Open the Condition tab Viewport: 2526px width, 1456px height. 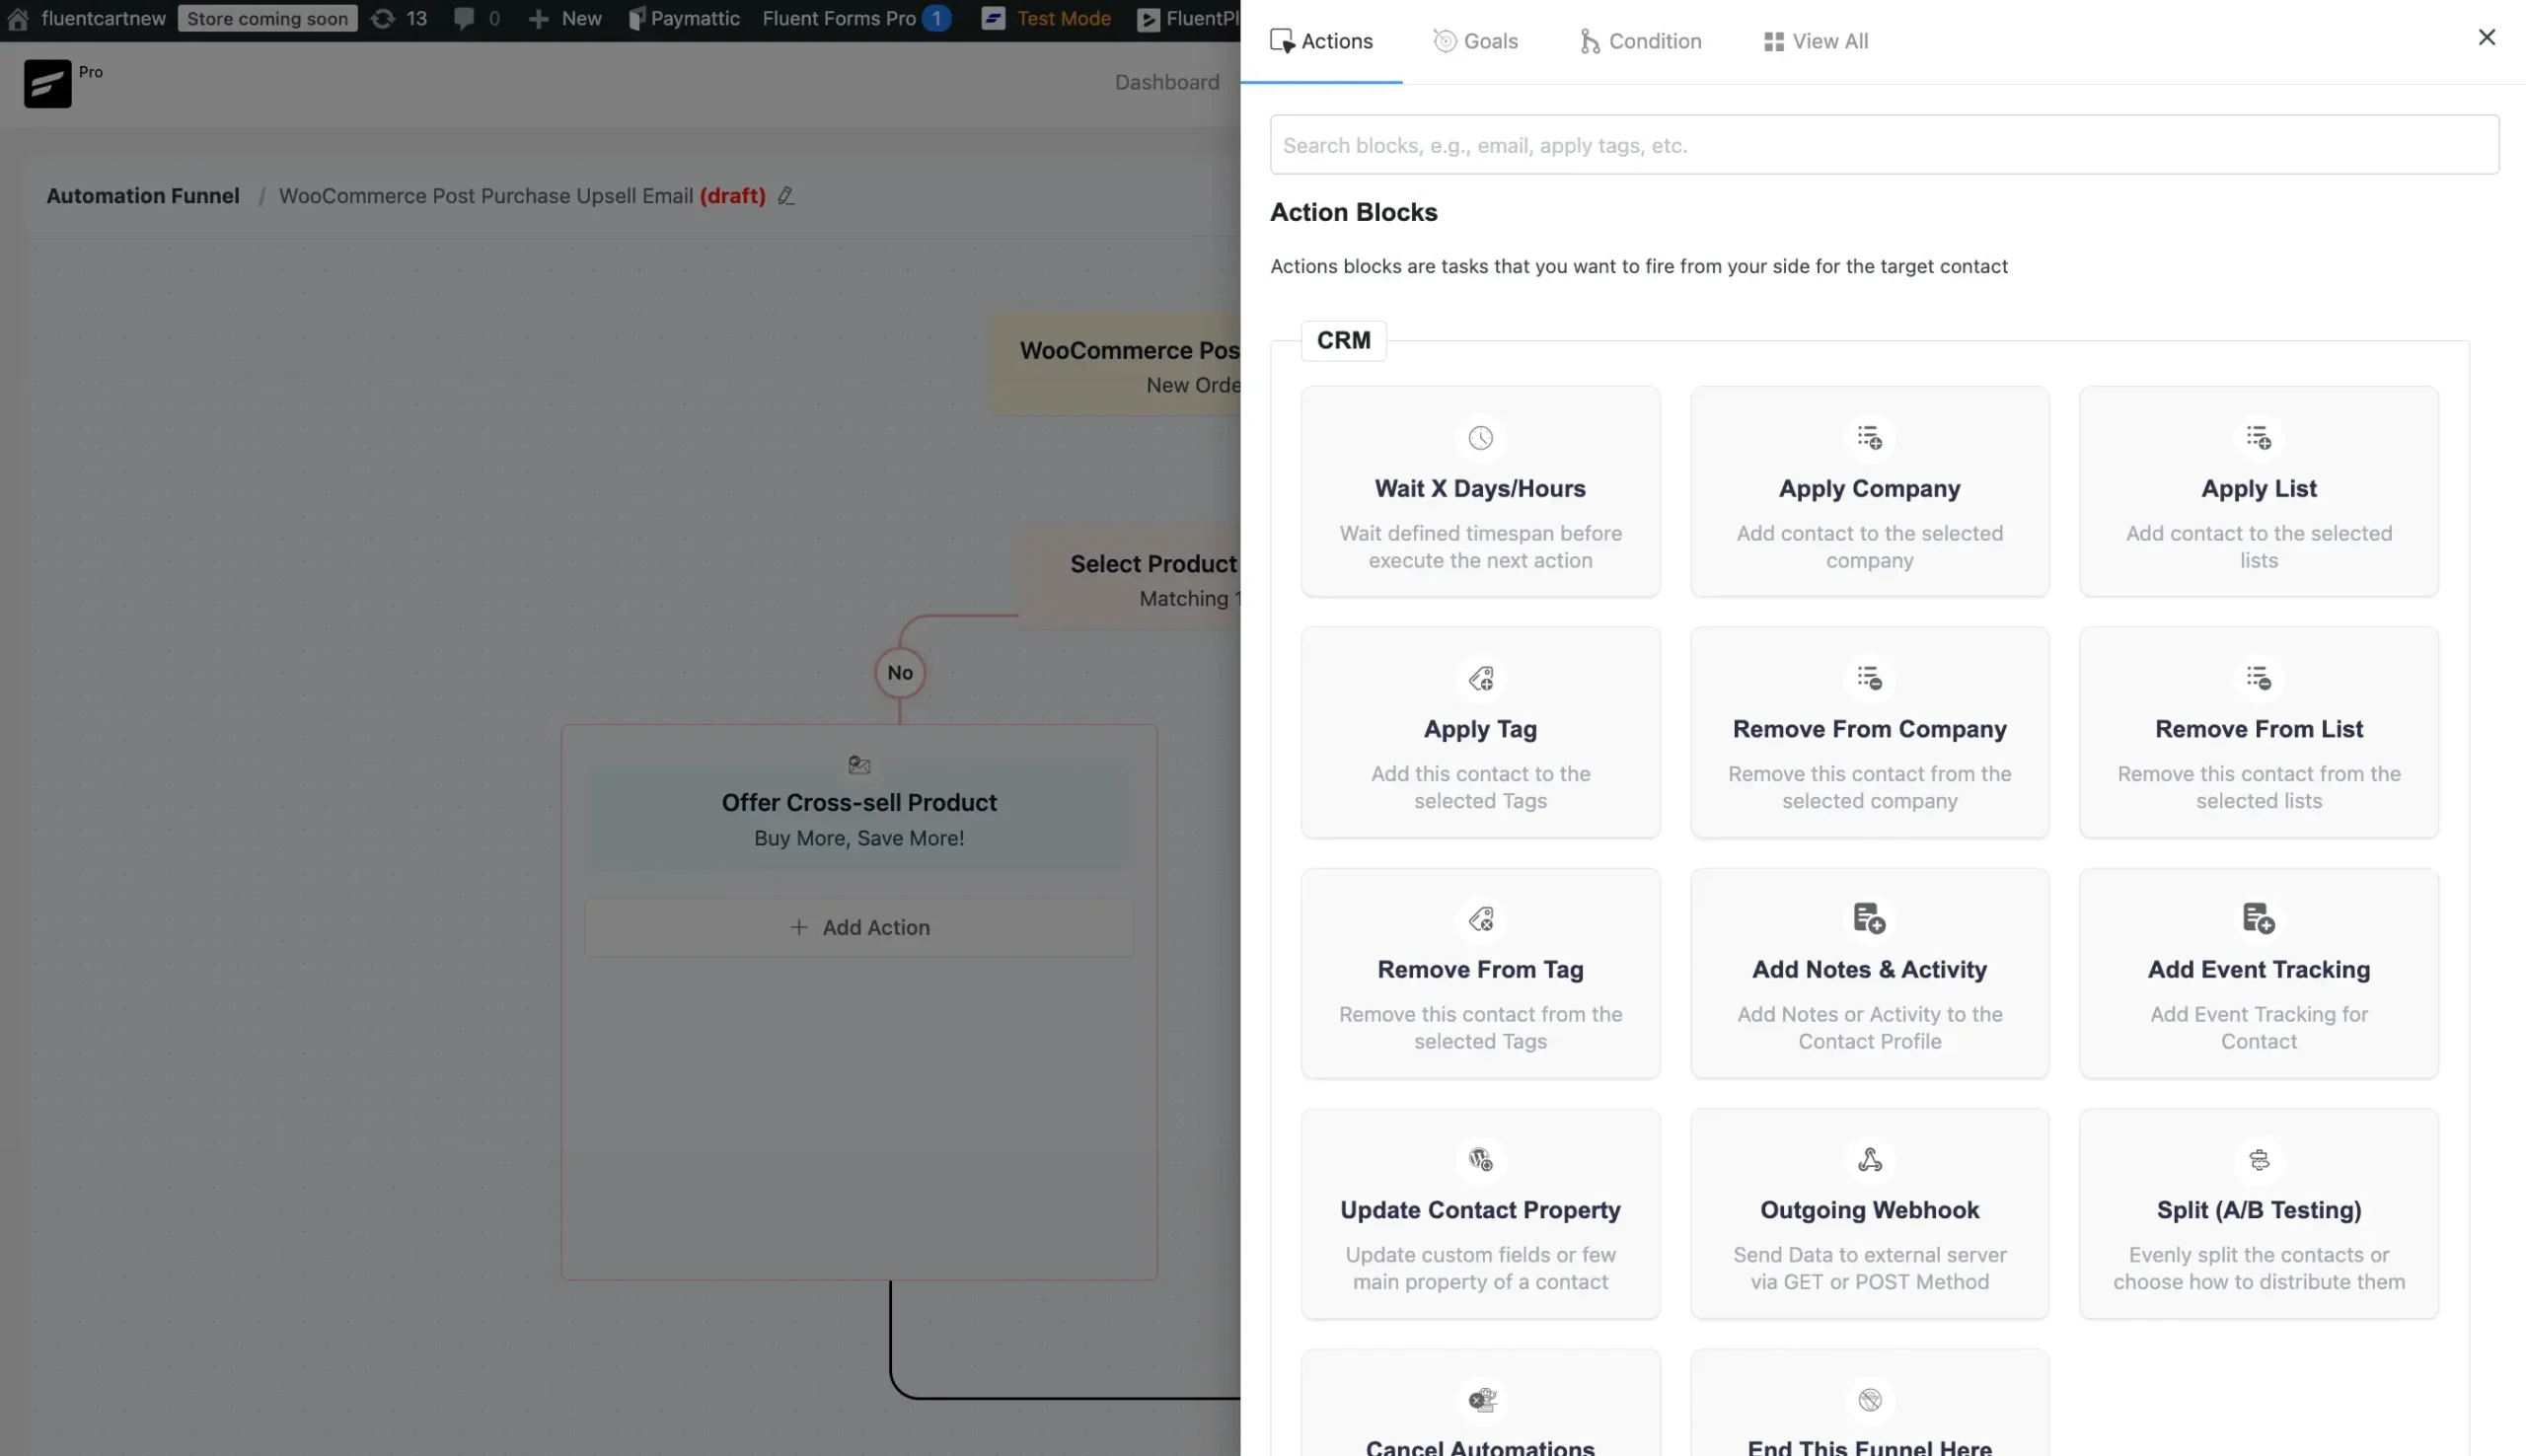coord(1640,41)
